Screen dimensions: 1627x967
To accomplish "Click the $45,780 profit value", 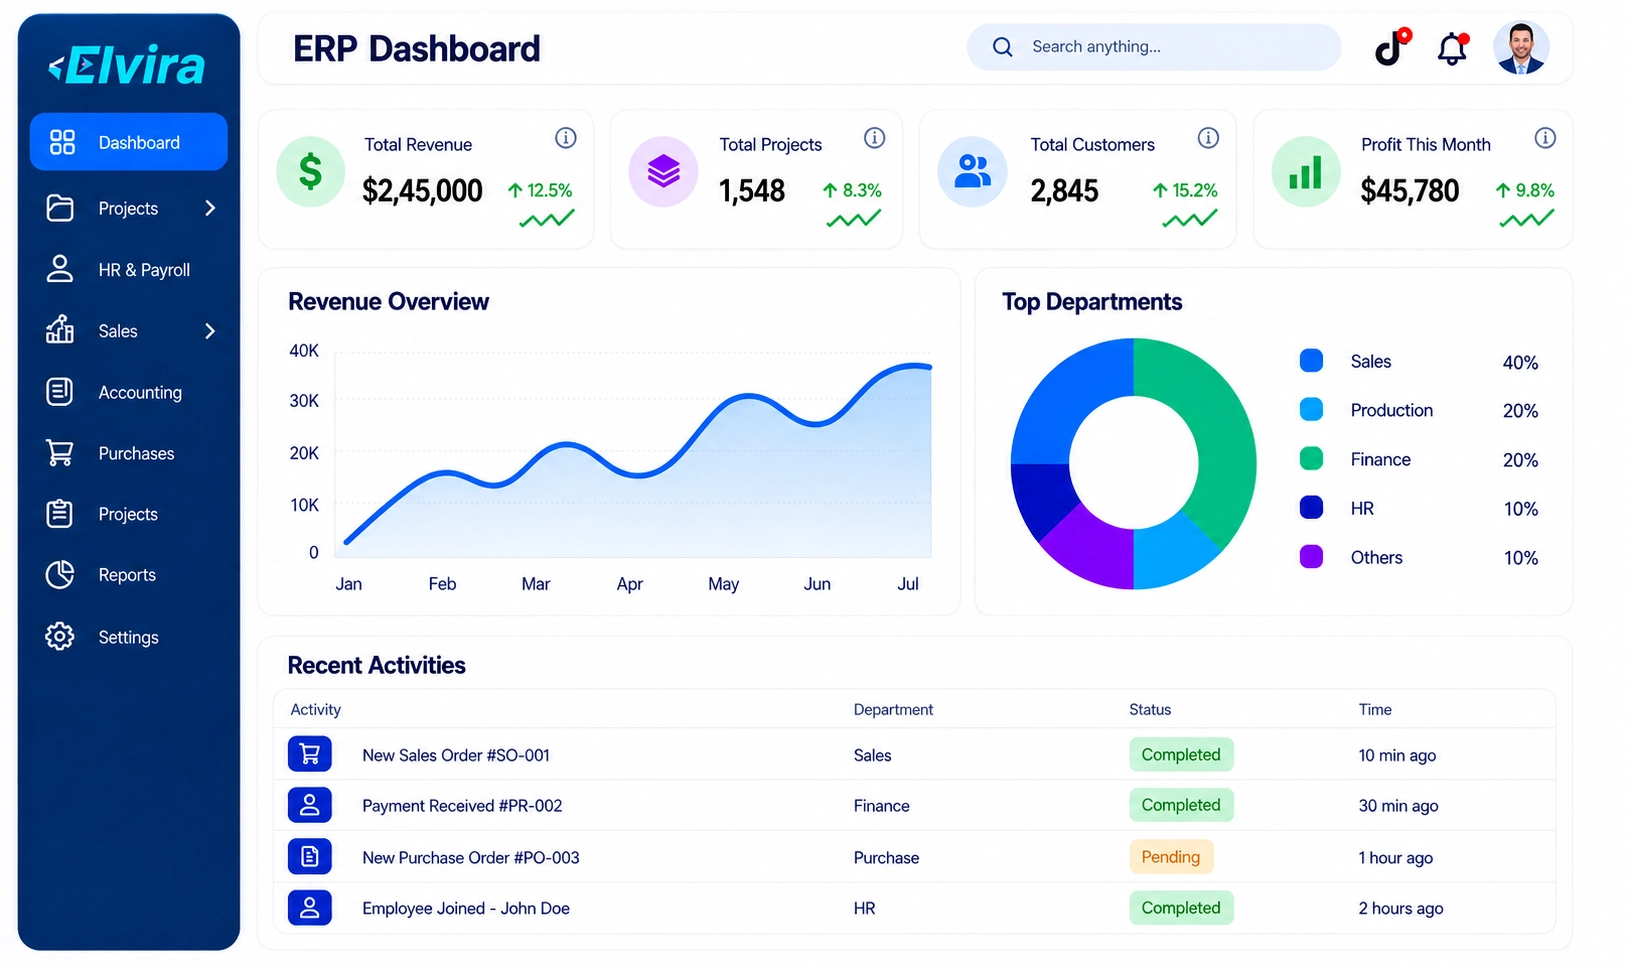I will click(x=1410, y=190).
